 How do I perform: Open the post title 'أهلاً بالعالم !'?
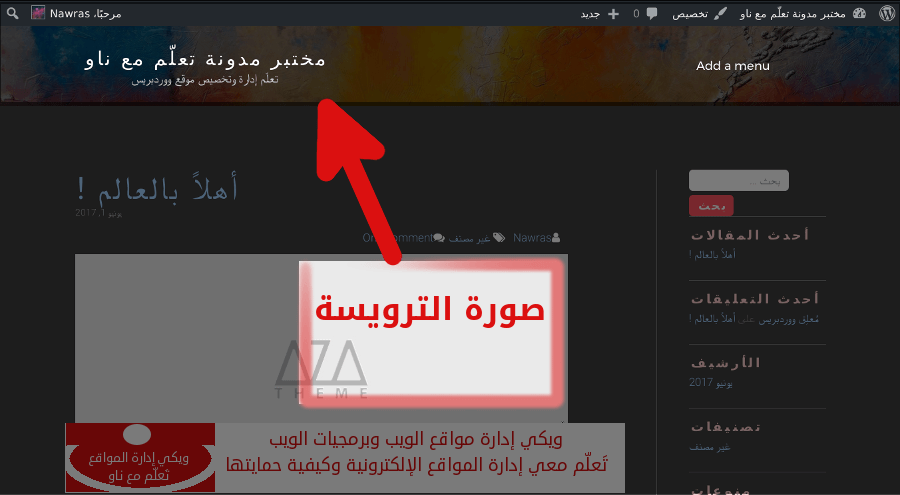pyautogui.click(x=156, y=187)
